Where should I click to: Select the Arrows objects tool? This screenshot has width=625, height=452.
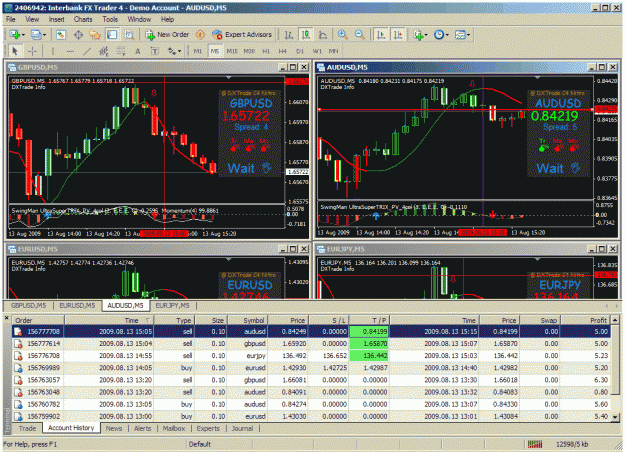pyautogui.click(x=172, y=51)
